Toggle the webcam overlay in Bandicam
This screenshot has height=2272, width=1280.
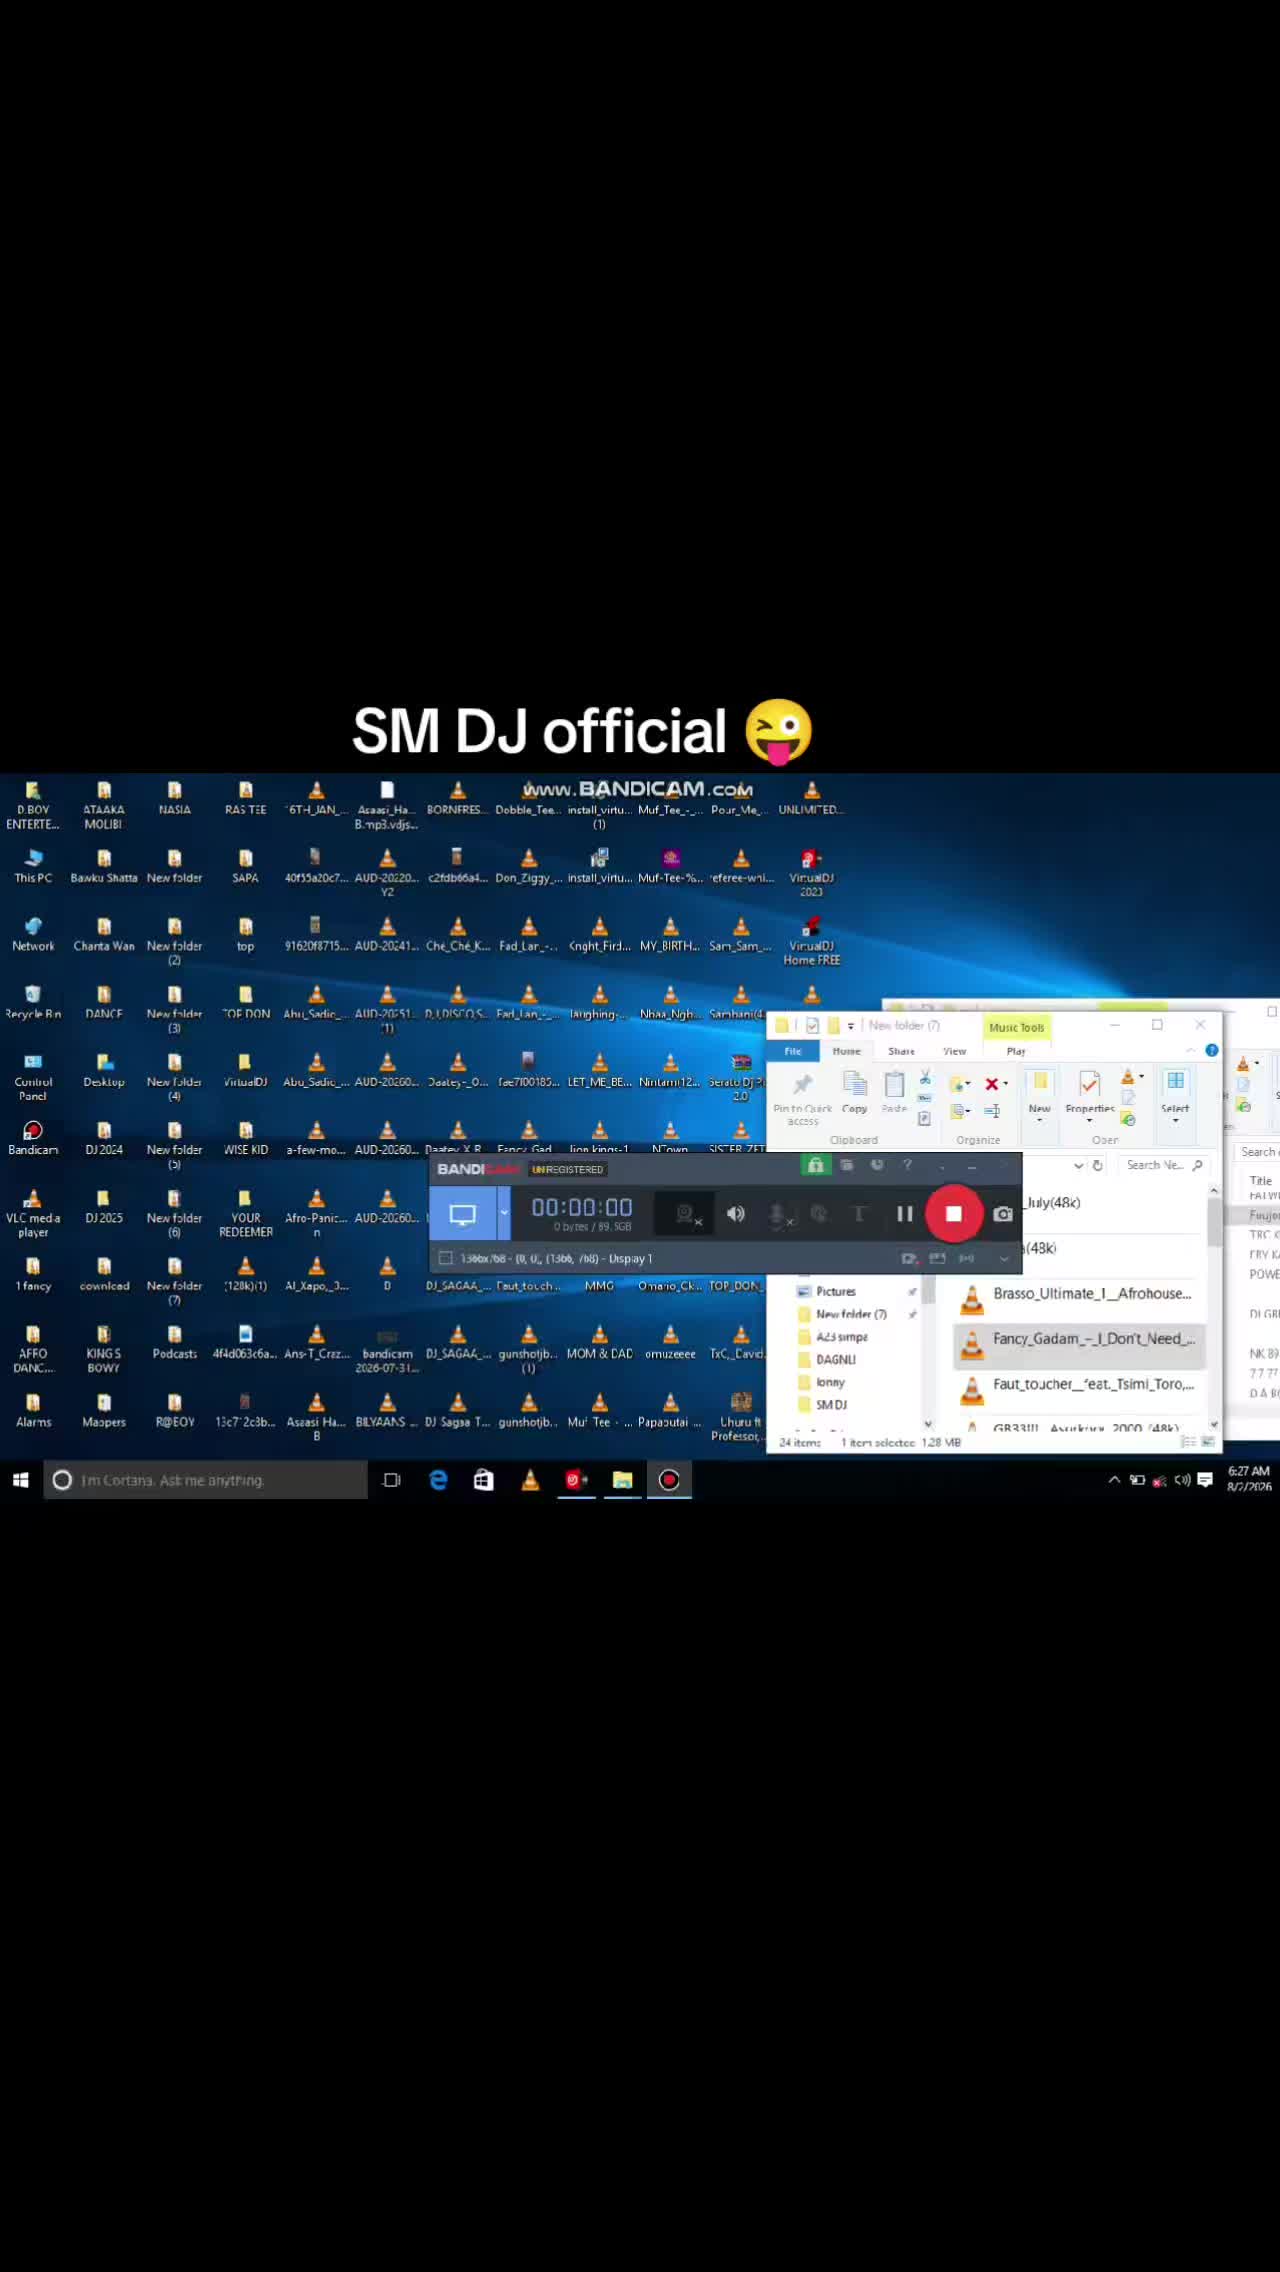(x=686, y=1214)
